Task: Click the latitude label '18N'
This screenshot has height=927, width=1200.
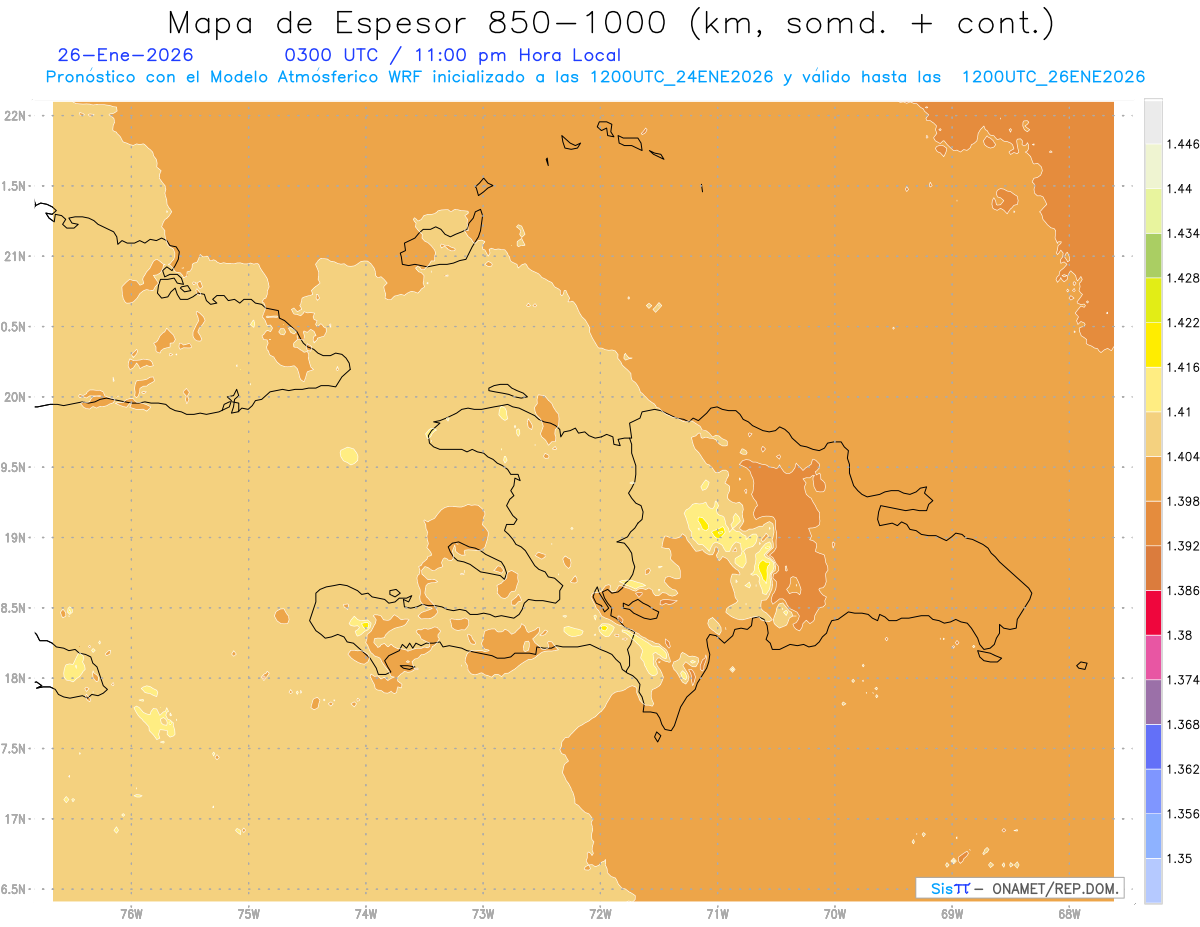Action: pyautogui.click(x=17, y=678)
